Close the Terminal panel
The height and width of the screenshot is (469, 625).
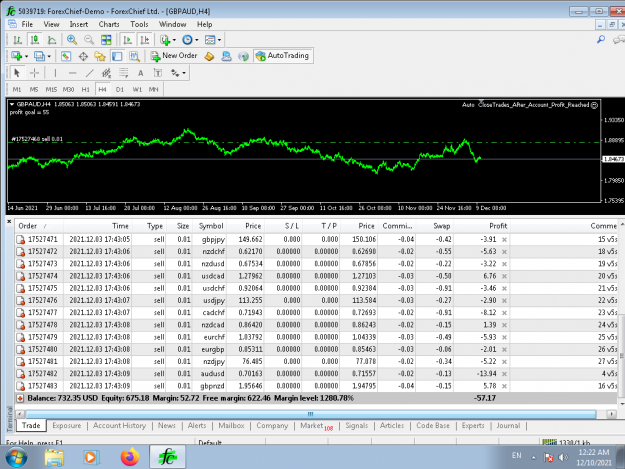(9, 221)
